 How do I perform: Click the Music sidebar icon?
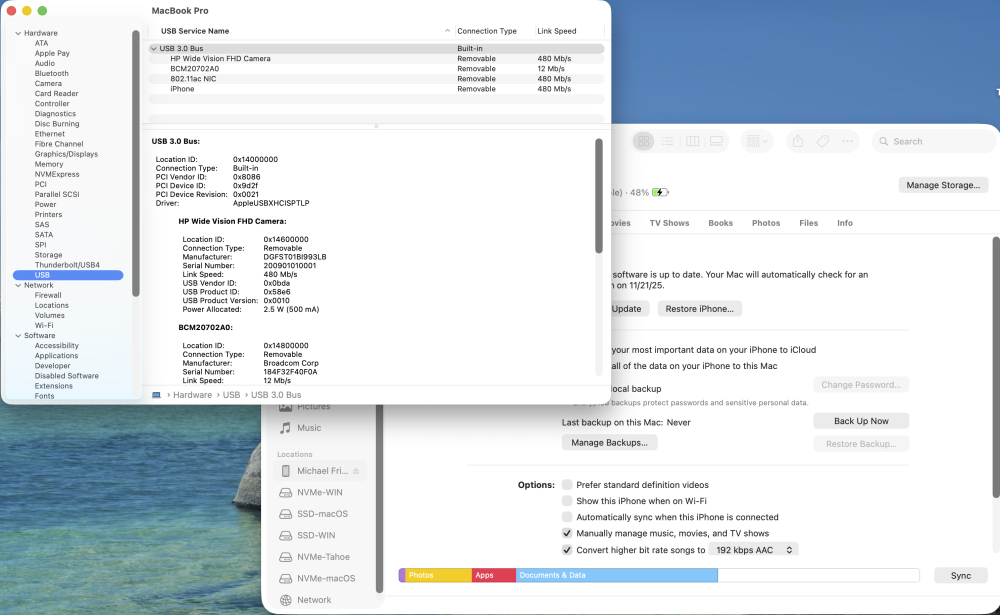click(285, 428)
